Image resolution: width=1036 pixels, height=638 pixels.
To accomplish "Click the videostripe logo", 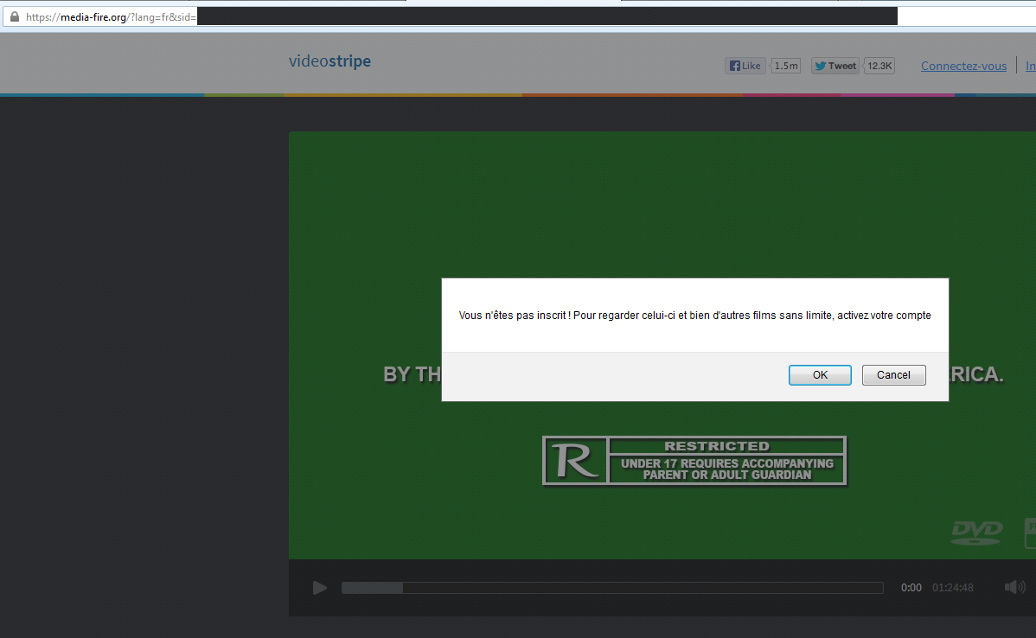I will 329,62.
